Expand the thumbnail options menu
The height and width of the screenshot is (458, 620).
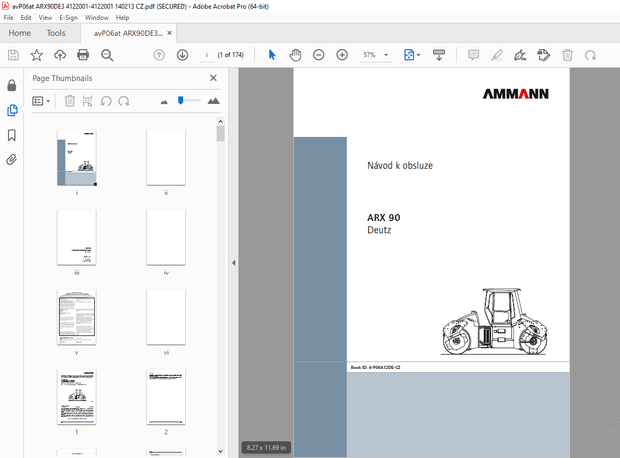pos(41,100)
